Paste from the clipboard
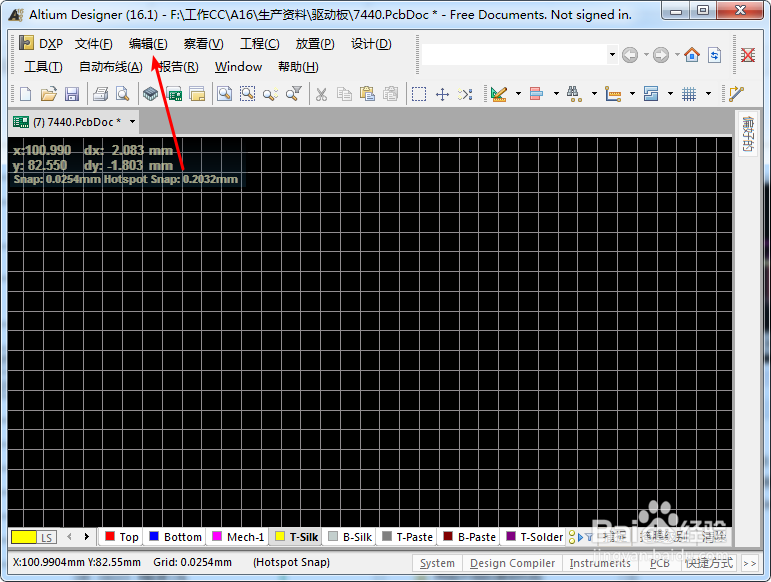The image size is (771, 582). (367, 94)
